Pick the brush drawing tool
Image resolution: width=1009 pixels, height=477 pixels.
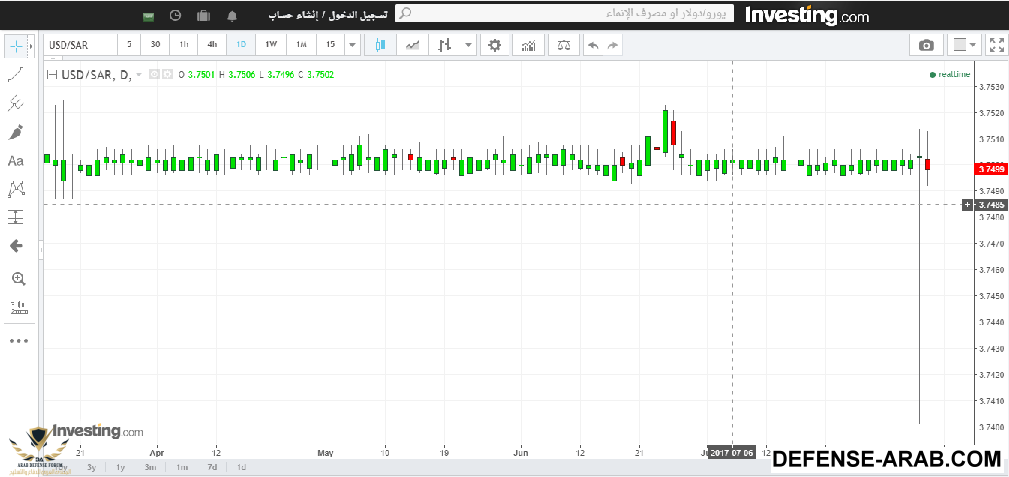click(16, 132)
